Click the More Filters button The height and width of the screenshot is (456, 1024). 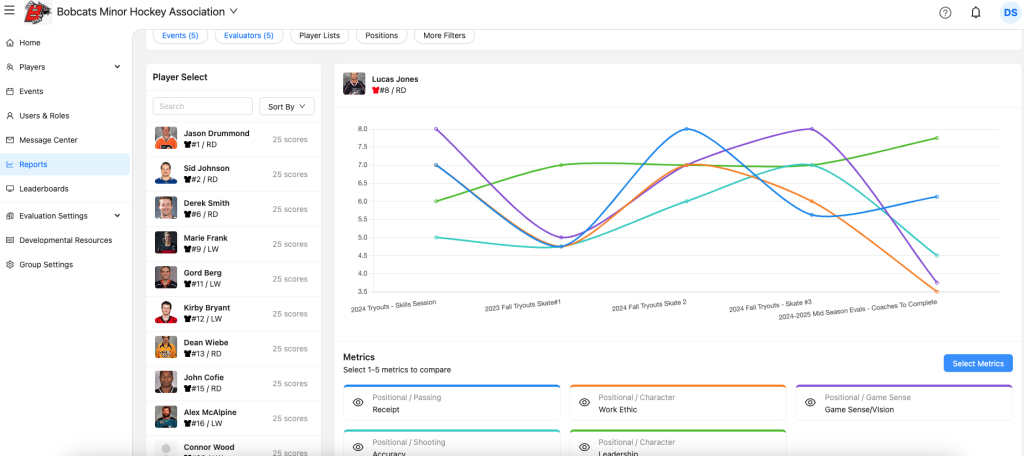[x=445, y=35]
